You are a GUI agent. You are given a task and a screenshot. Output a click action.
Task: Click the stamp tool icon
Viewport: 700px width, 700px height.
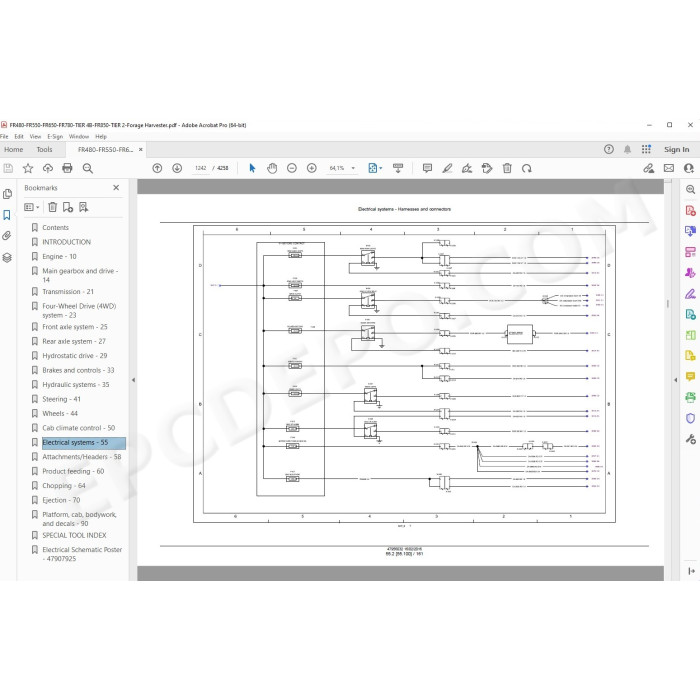[487, 168]
